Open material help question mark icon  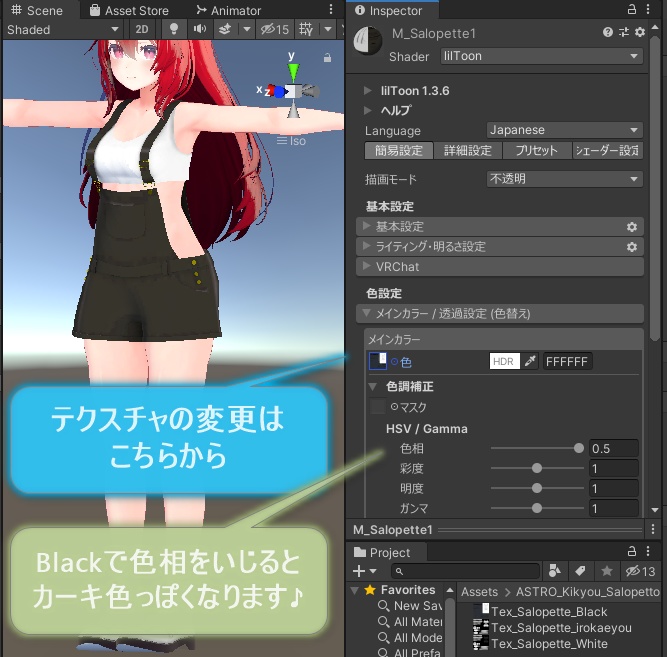(607, 32)
